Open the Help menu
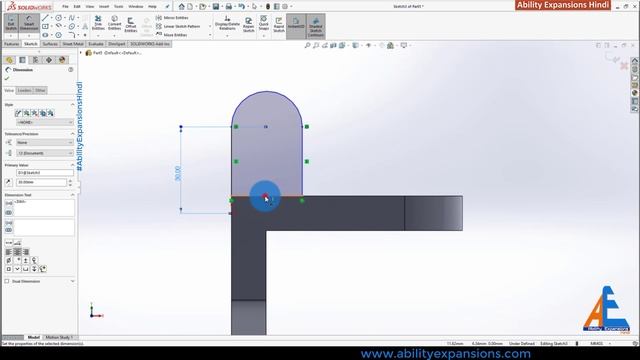 (x=152, y=7)
